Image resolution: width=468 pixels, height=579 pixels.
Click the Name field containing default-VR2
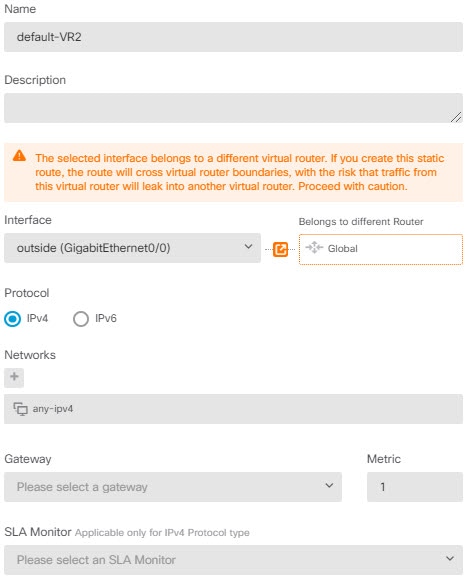233,37
